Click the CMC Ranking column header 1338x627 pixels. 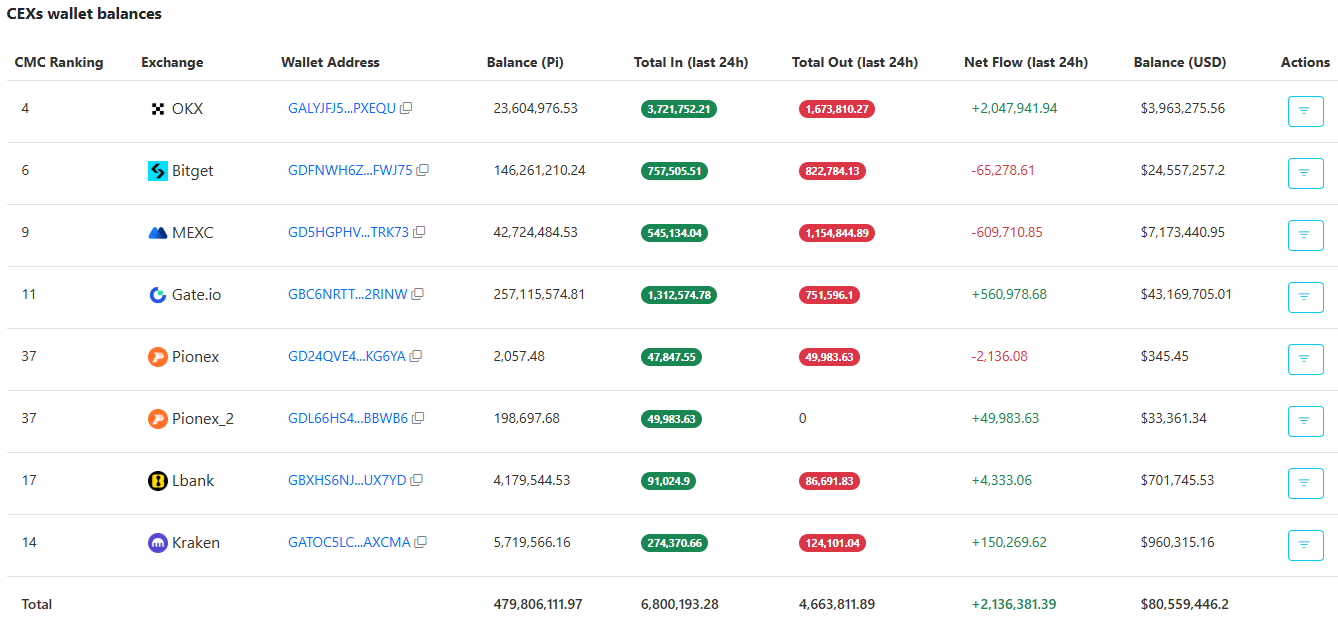click(57, 62)
